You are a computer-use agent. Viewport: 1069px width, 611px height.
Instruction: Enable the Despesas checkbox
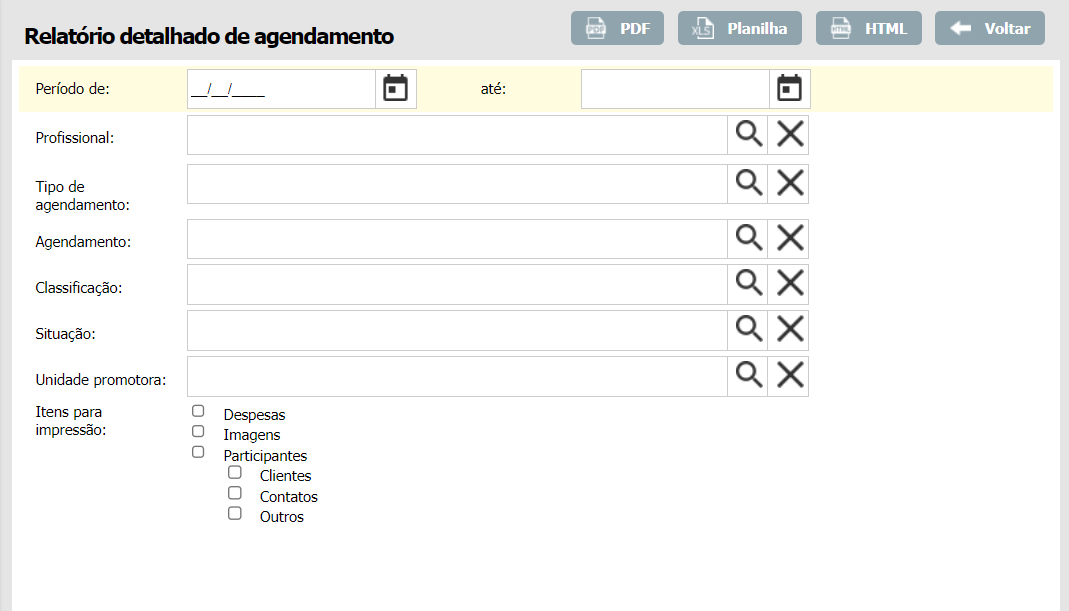coord(198,411)
